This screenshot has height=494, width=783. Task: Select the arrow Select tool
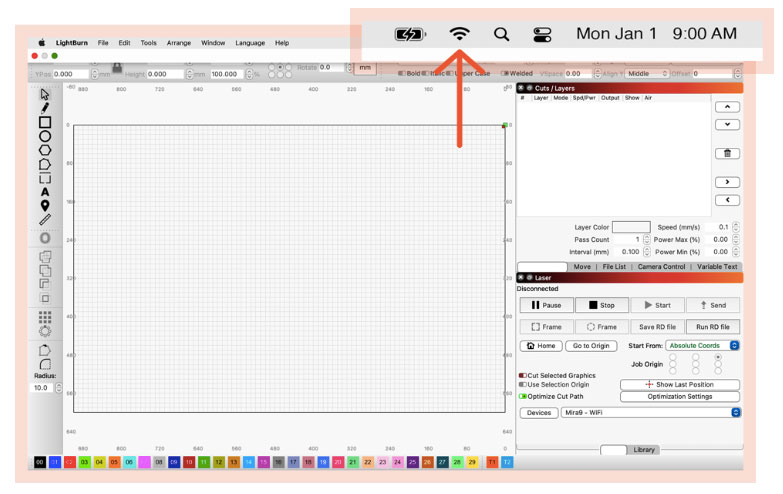click(x=44, y=94)
